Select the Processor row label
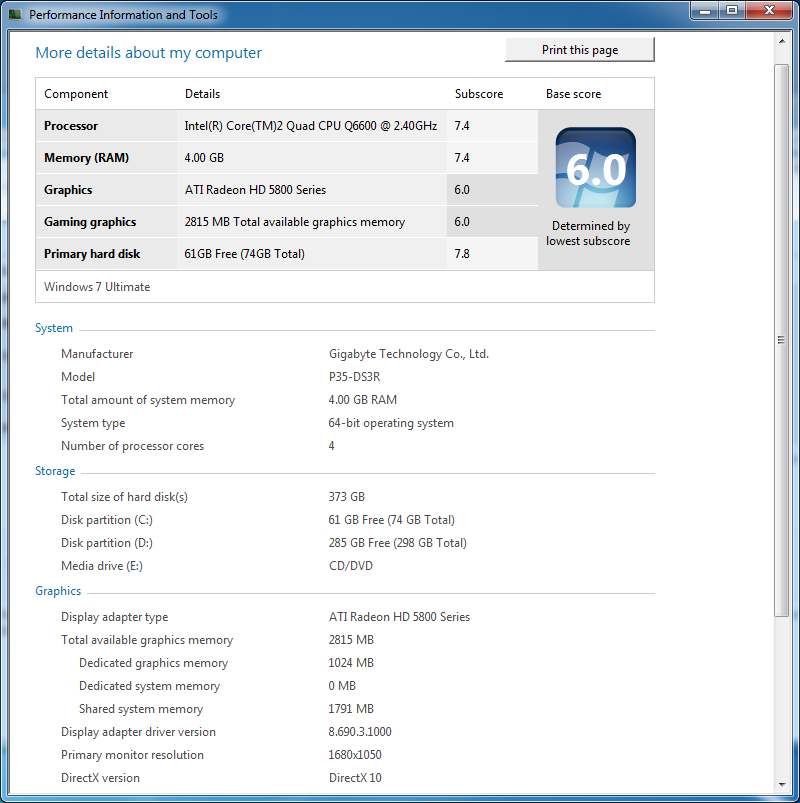800x803 pixels. [x=71, y=126]
